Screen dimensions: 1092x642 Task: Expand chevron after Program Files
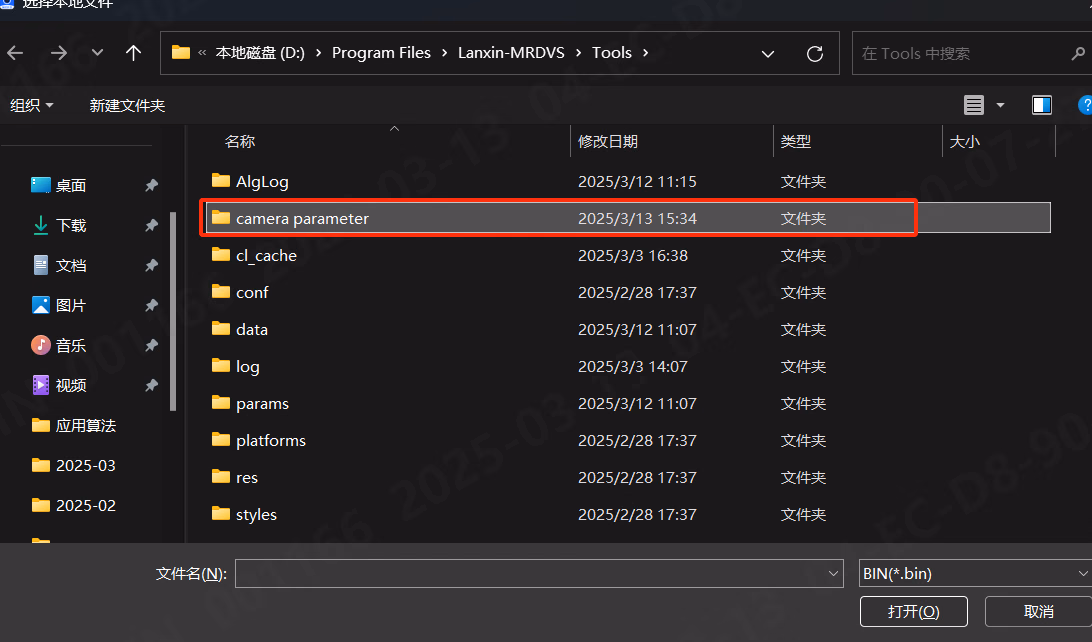(x=444, y=53)
